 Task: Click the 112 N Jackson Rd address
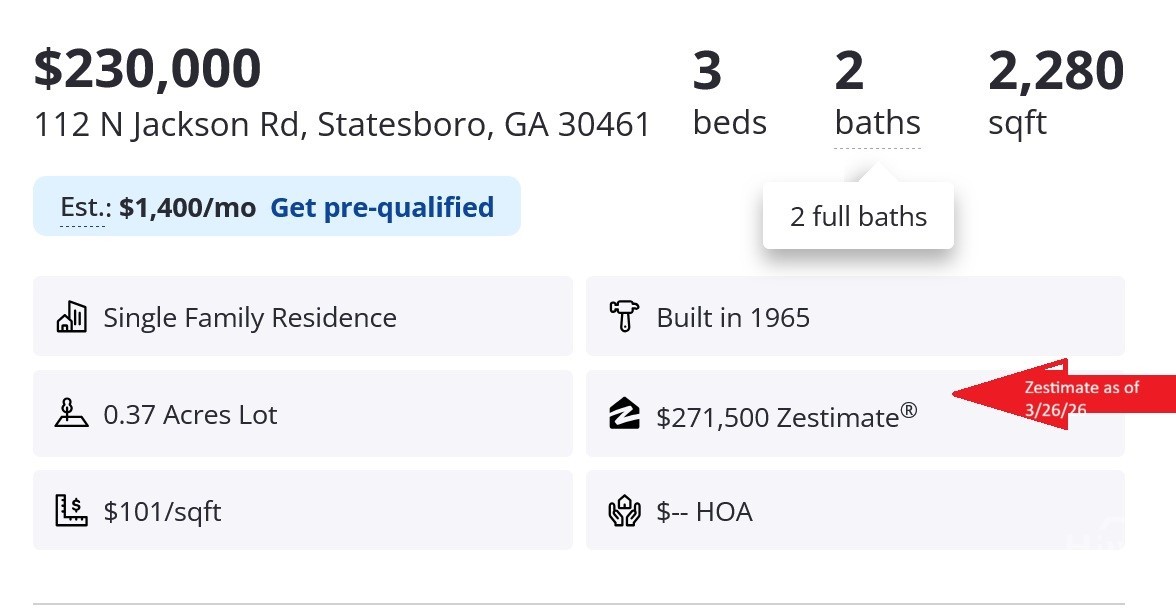tap(342, 125)
